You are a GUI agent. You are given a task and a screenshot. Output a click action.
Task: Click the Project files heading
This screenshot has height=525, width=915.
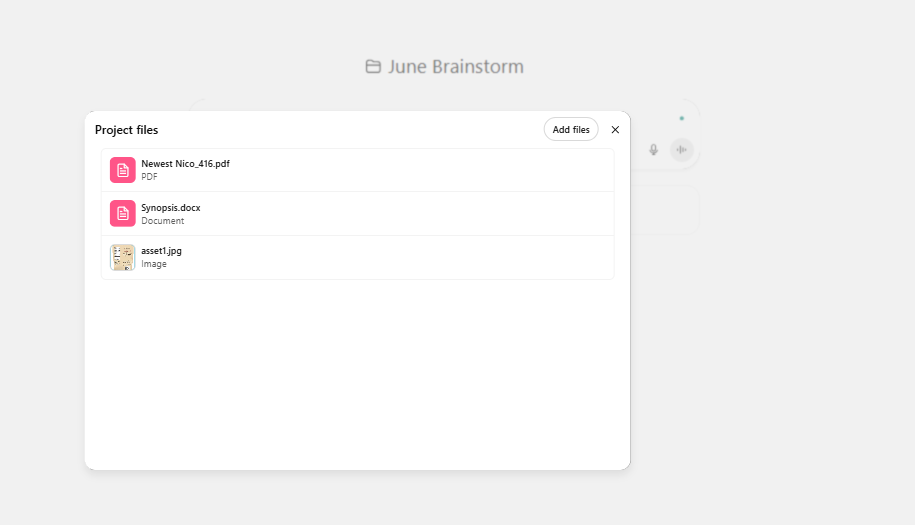126,130
